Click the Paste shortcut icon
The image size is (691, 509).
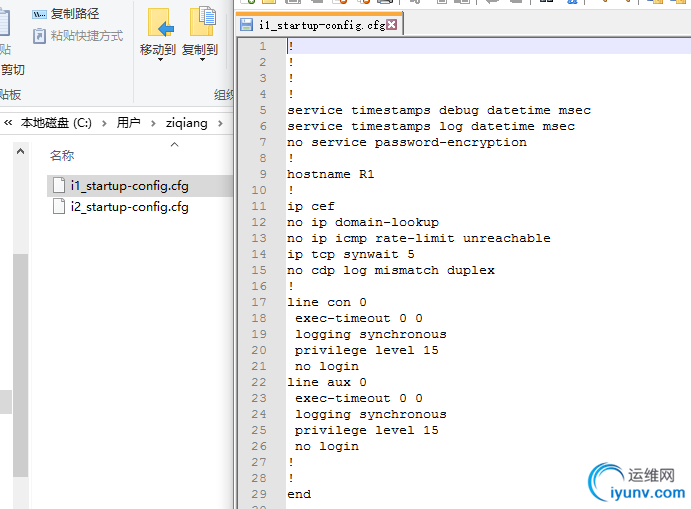click(39, 36)
